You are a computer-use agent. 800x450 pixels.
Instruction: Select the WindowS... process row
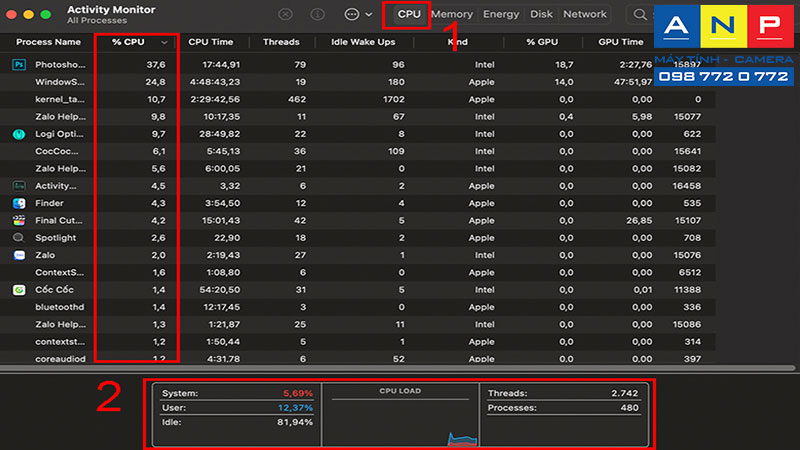[x=357, y=82]
